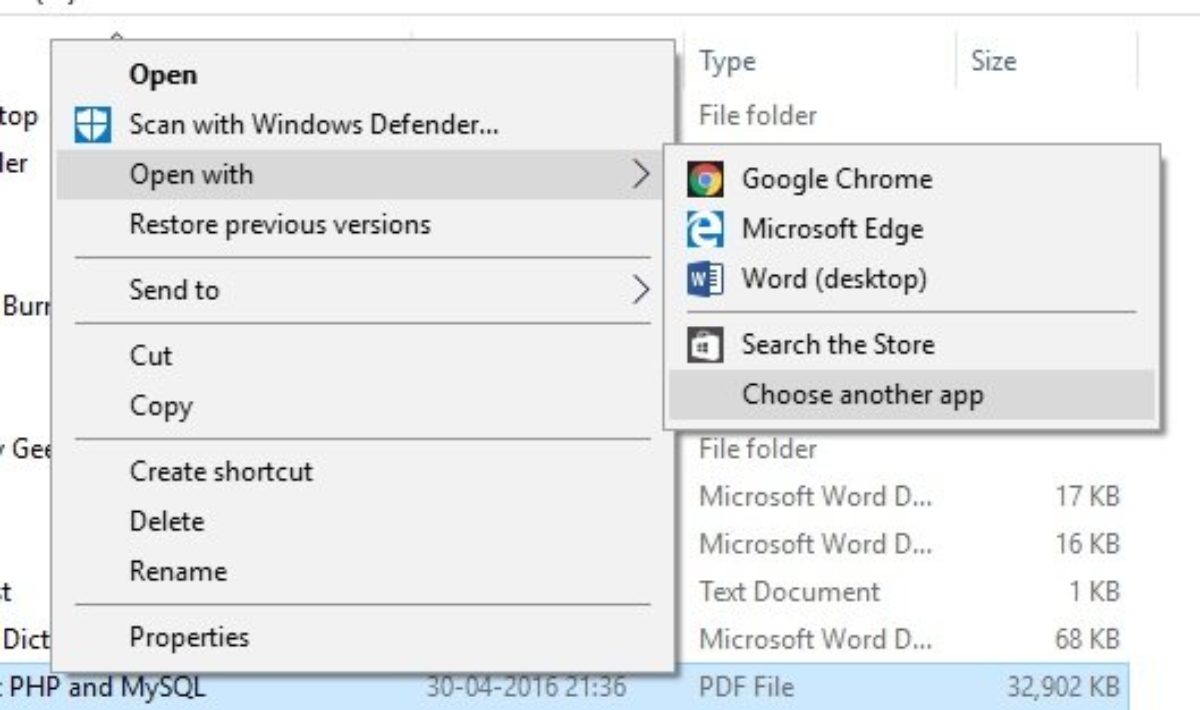Select Cut from the context menu
The height and width of the screenshot is (710, 1200).
151,356
